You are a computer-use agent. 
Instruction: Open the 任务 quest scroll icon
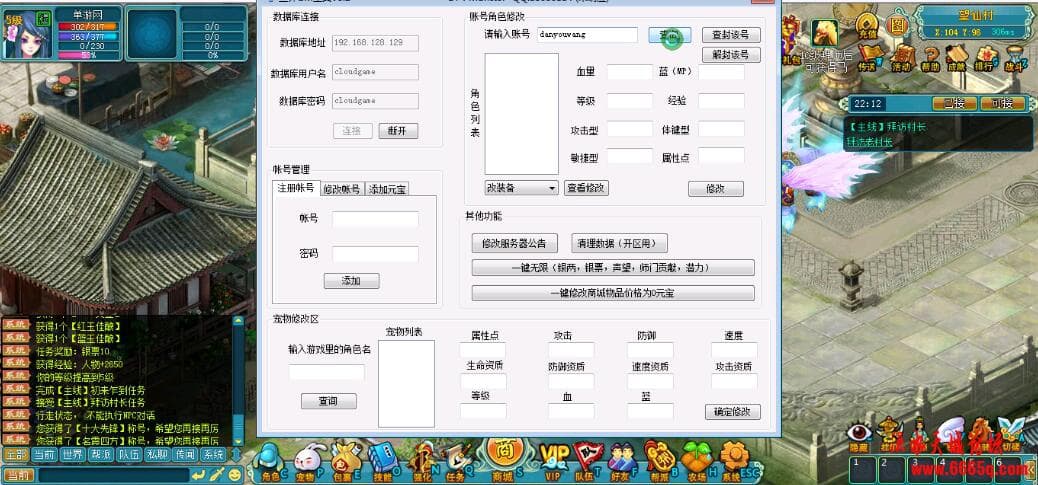(457, 460)
